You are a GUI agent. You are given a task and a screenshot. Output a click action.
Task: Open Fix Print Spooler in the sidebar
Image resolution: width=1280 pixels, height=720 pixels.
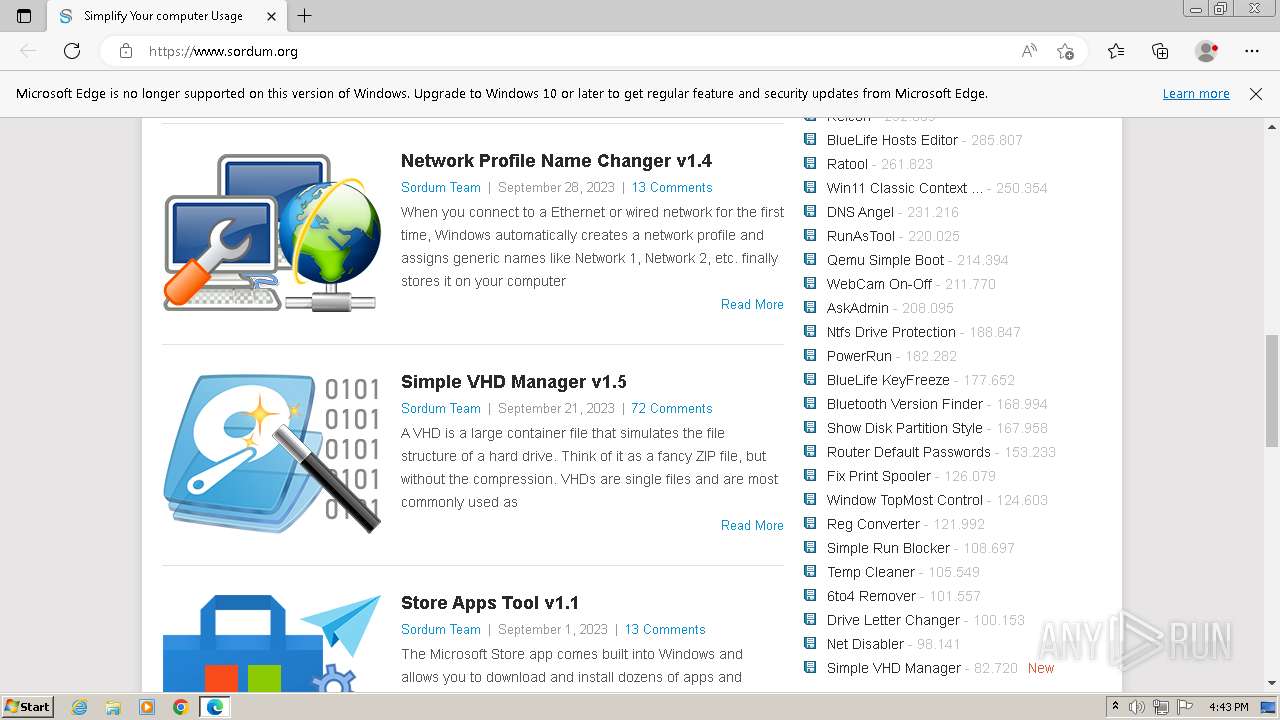[x=879, y=476]
